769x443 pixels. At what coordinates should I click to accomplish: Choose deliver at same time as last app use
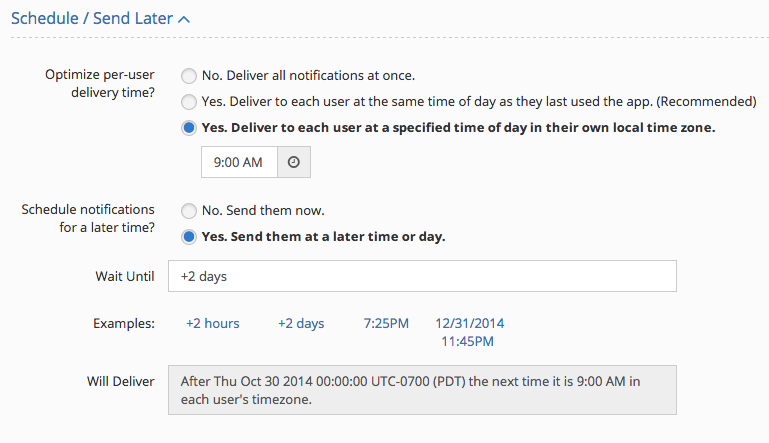(189, 102)
